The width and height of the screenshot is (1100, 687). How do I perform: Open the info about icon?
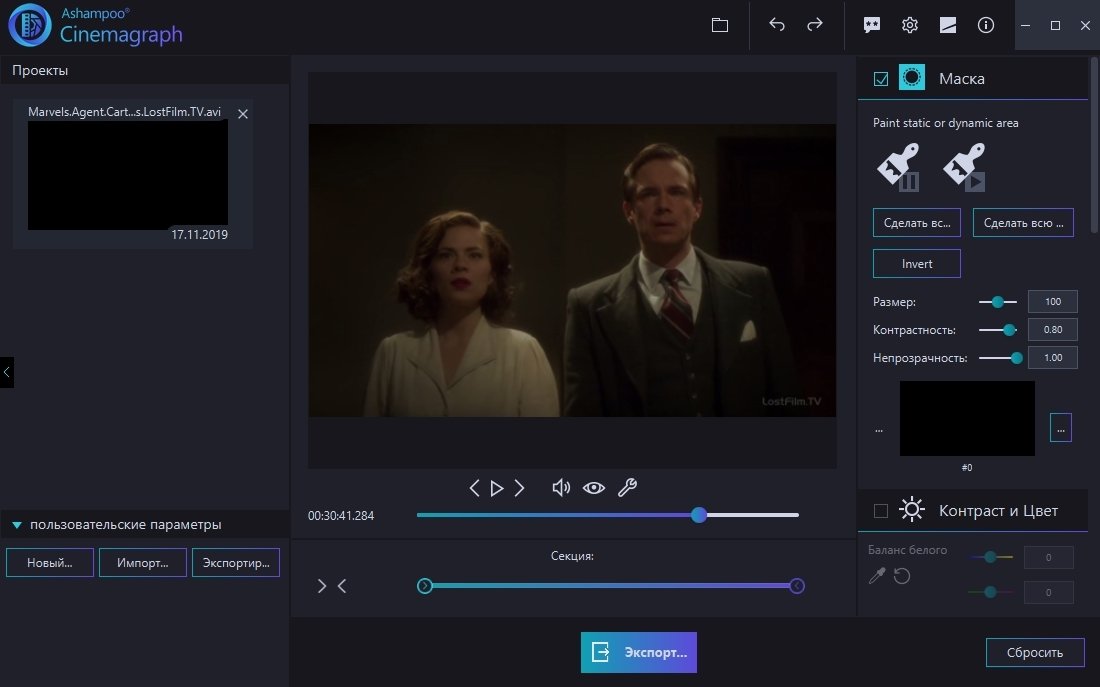click(x=986, y=25)
